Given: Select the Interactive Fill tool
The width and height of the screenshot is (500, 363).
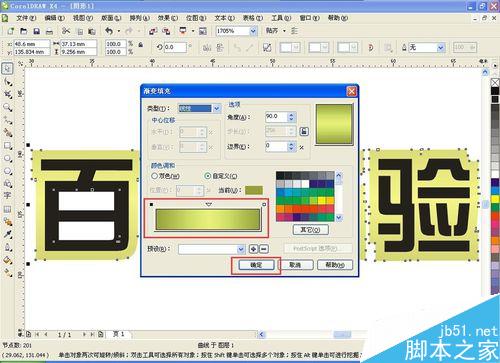Looking at the screenshot, I should (x=7, y=273).
